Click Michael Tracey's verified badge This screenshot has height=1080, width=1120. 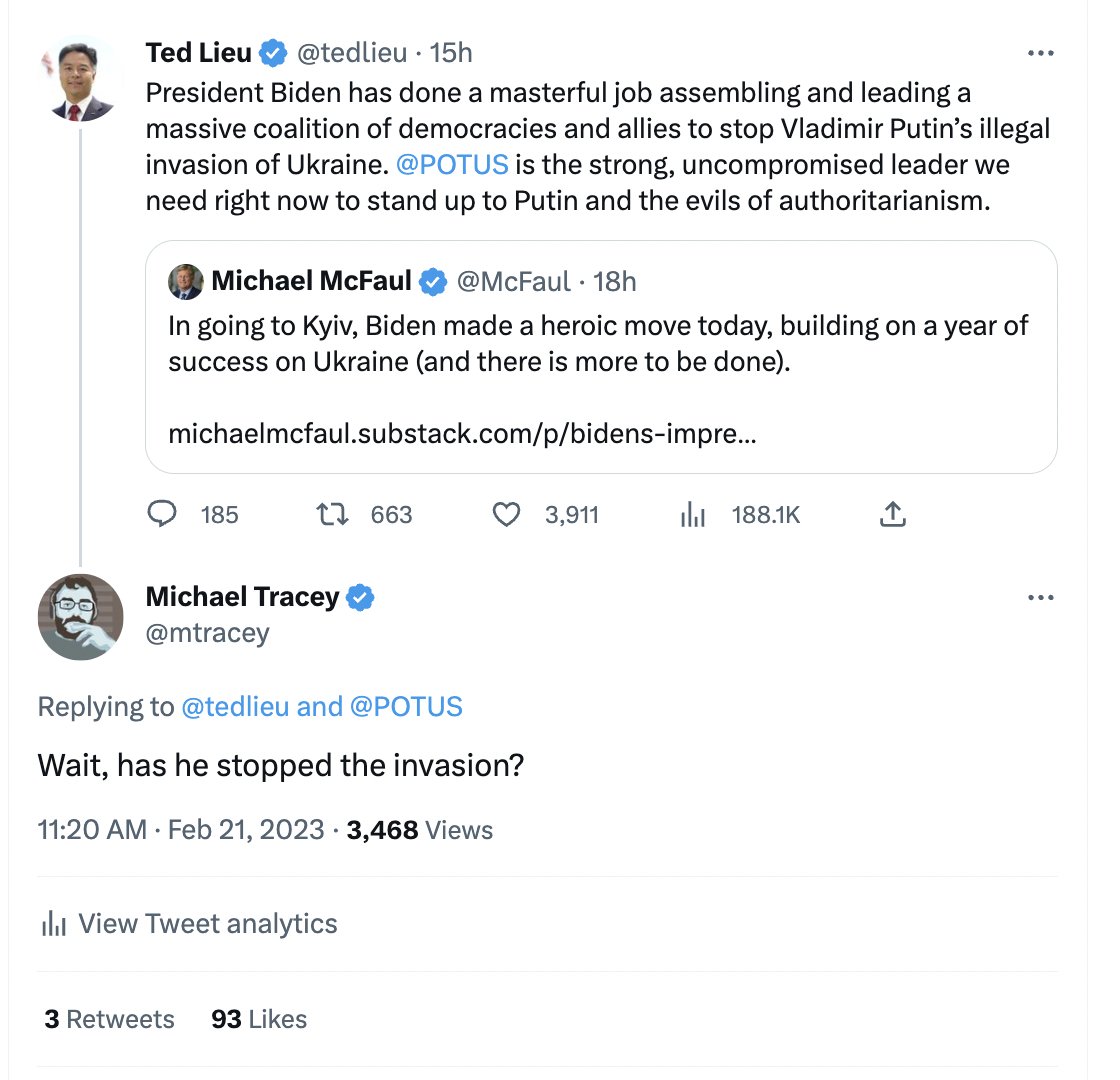pyautogui.click(x=361, y=598)
